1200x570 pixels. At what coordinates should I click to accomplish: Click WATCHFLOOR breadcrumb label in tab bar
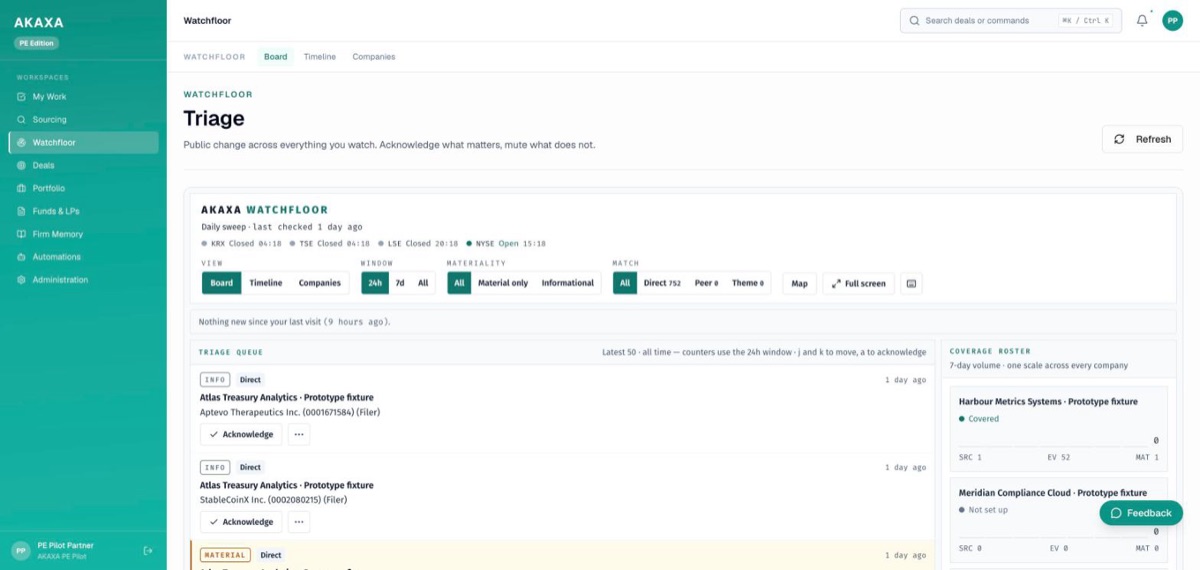point(214,57)
